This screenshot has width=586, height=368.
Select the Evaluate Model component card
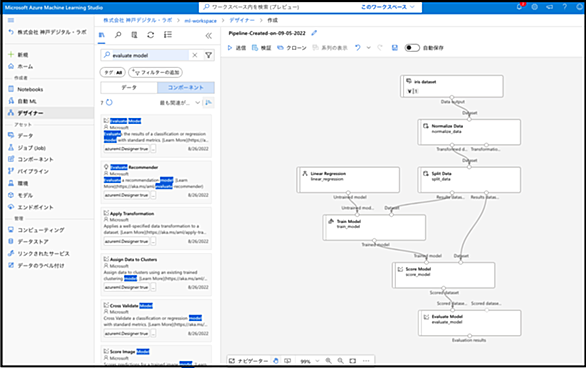point(156,135)
